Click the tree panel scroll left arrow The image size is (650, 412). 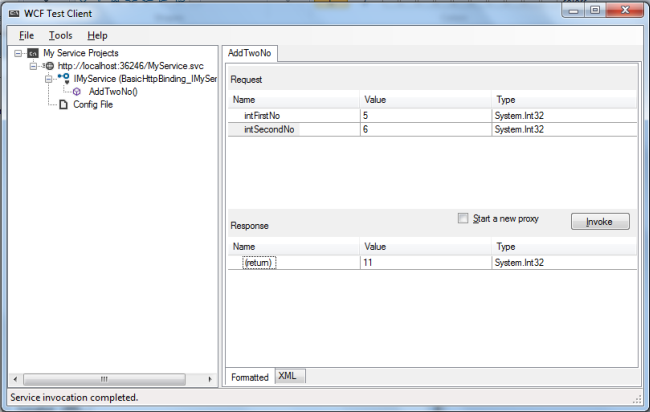click(15, 379)
